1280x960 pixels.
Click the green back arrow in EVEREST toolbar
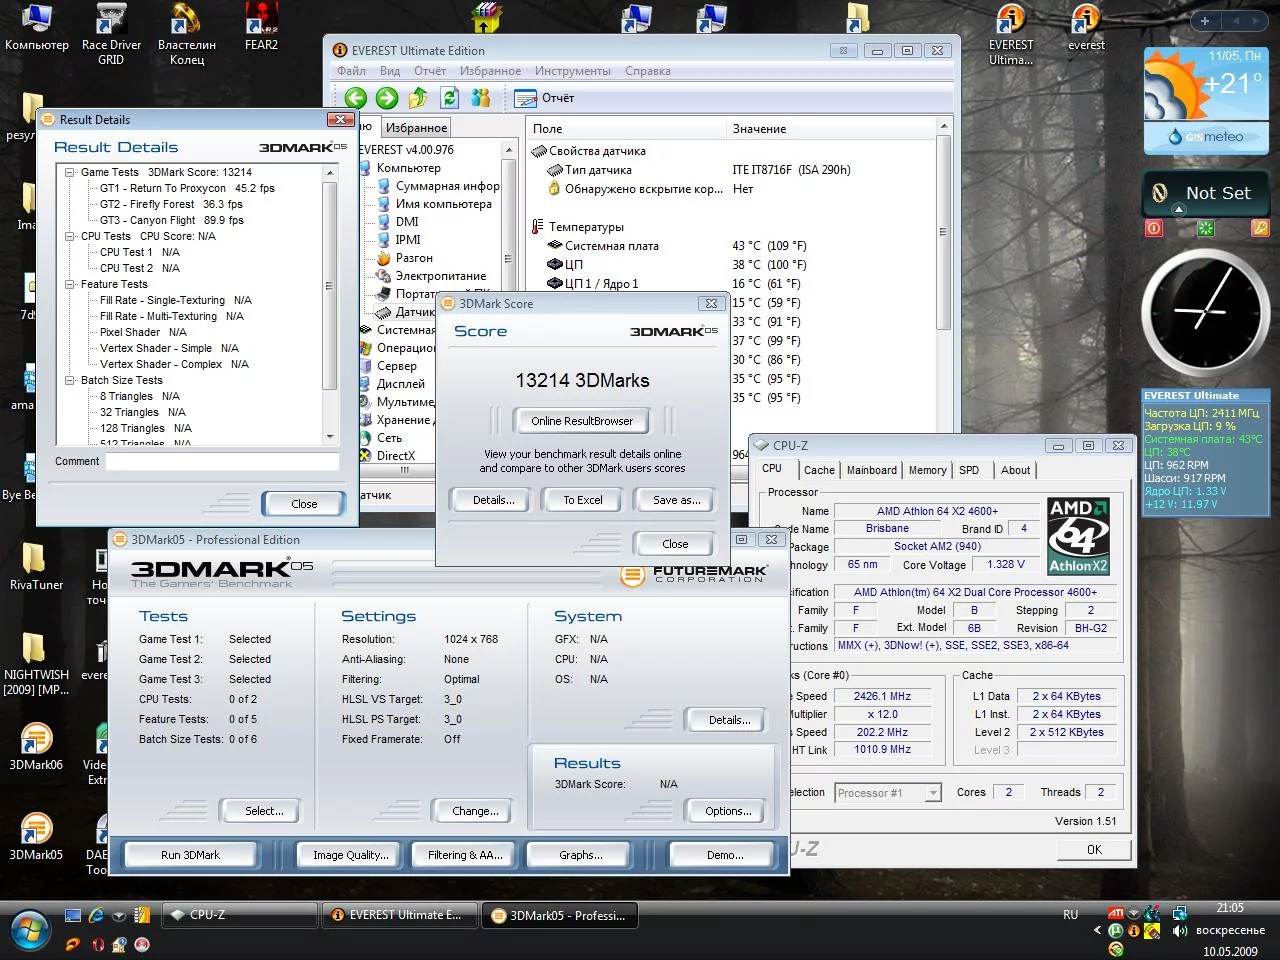[x=355, y=97]
